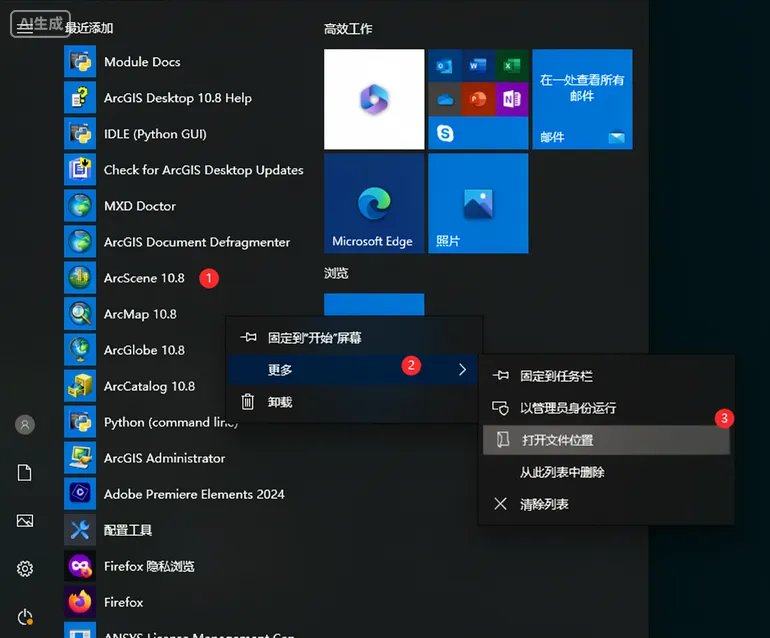This screenshot has width=770, height=638.
Task: Open the Microsoft Edge tile
Action: 374,203
